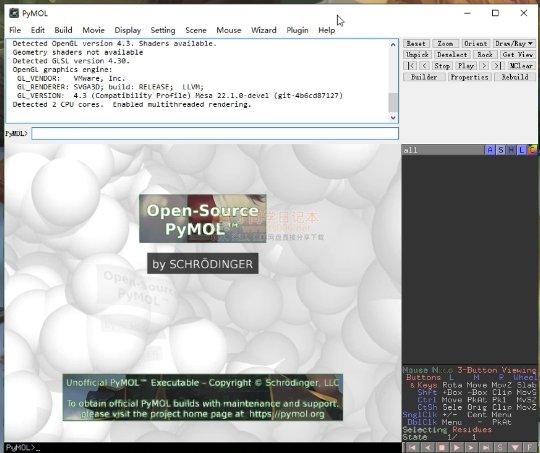
Task: Open the Build menu
Action: 63,30
